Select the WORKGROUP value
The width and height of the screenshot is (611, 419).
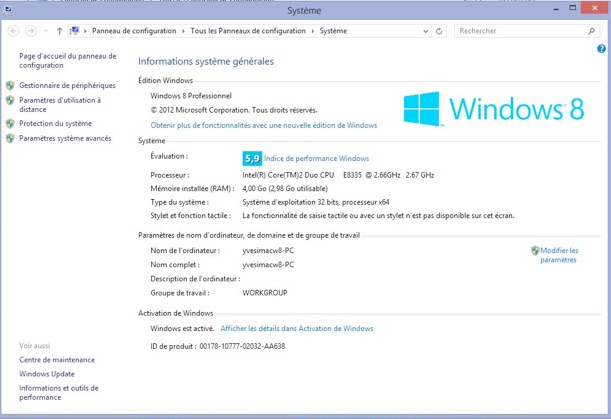(265, 293)
